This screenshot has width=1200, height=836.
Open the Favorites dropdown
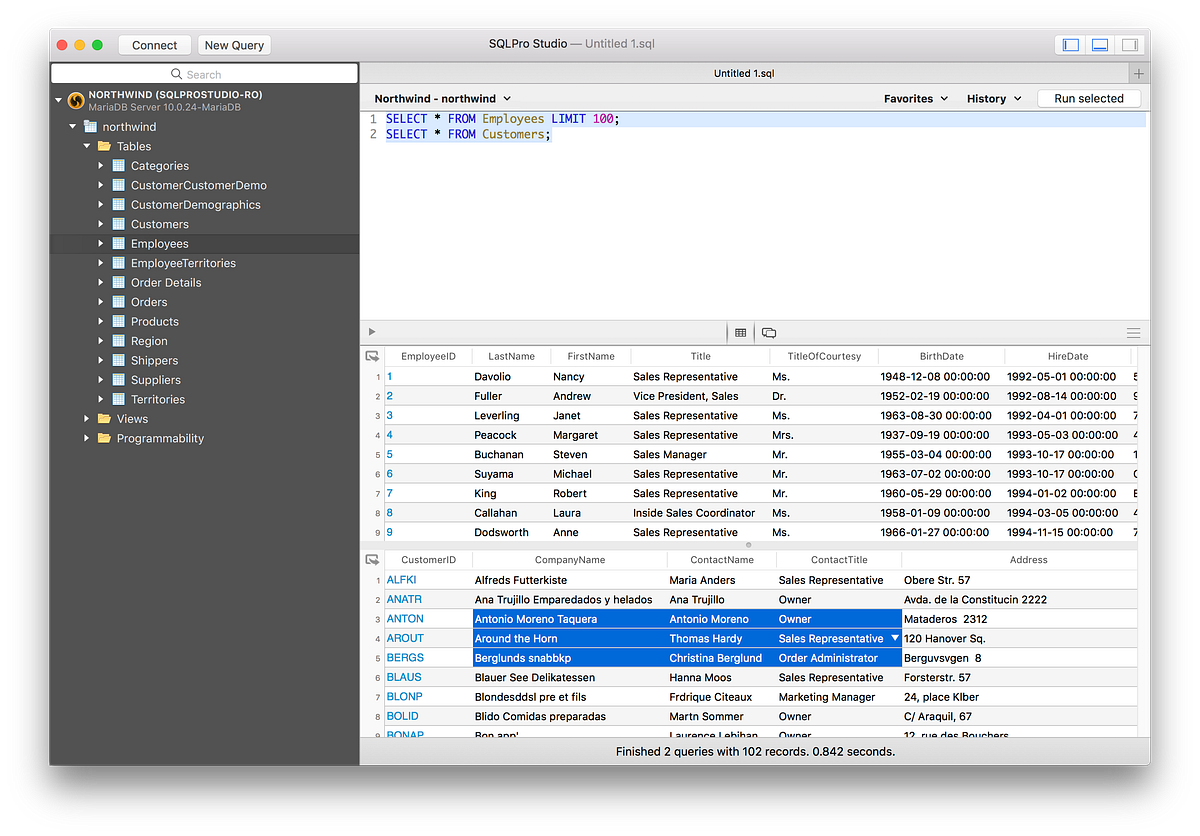click(914, 98)
